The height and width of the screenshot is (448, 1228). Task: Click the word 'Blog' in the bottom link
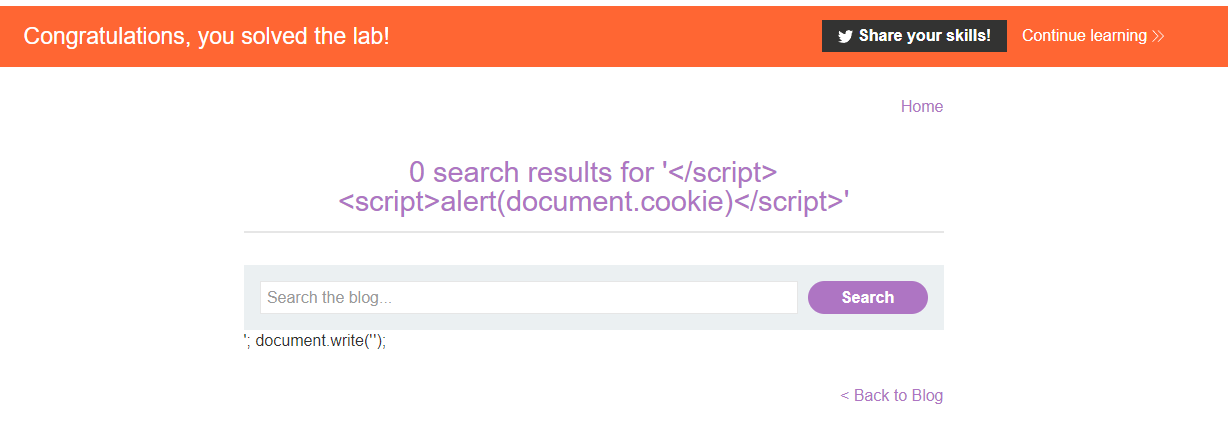pos(927,396)
